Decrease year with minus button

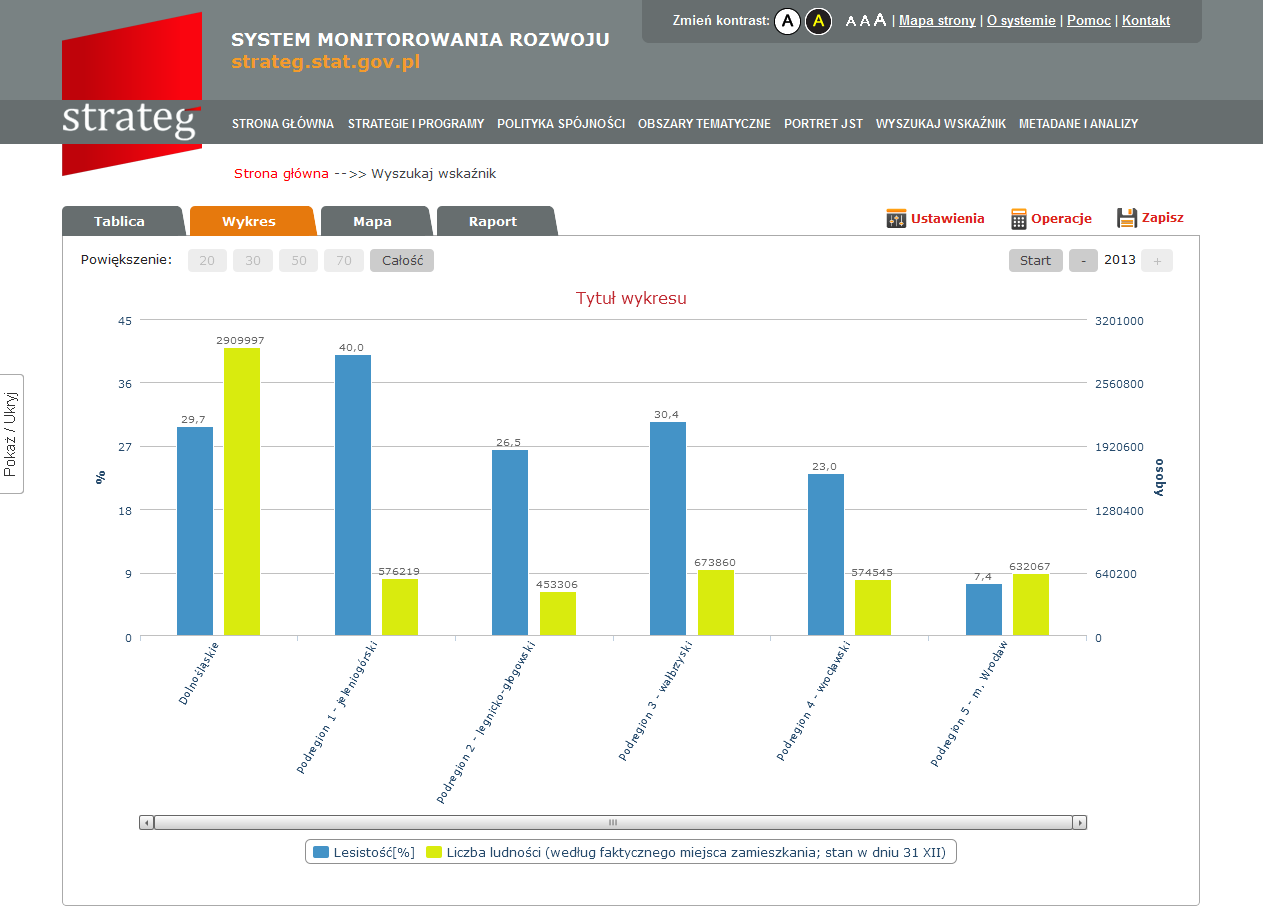[x=1083, y=260]
